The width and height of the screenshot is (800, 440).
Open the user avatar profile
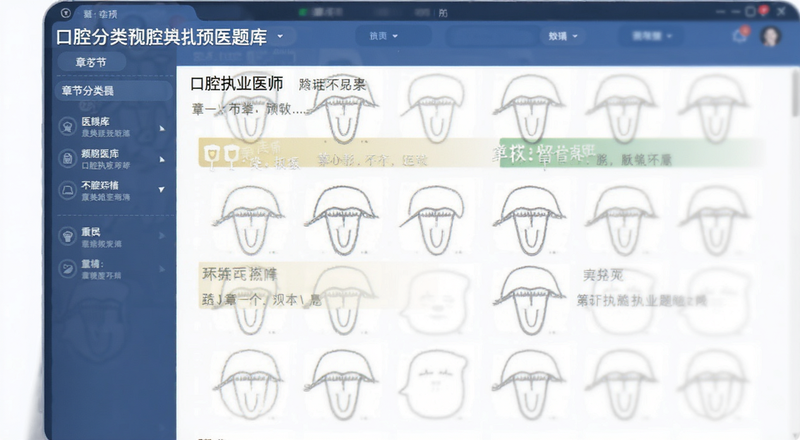[770, 36]
